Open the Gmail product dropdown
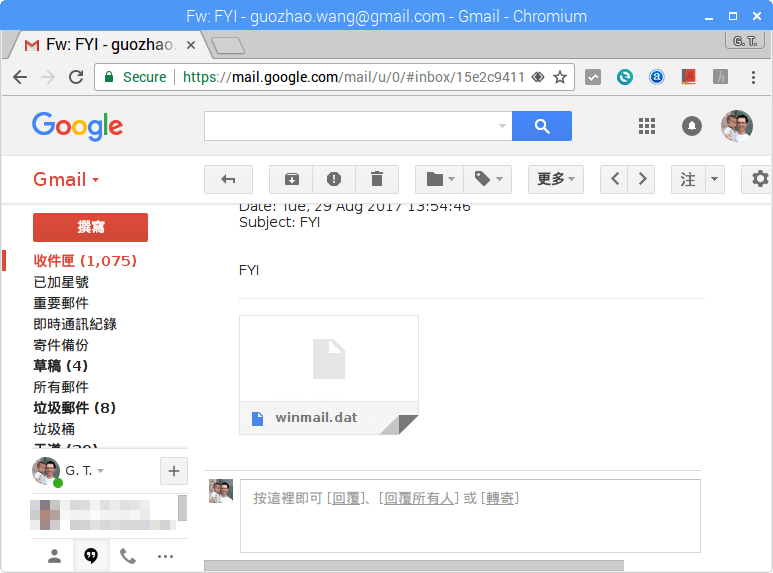Screen dimensions: 773x573 [66, 179]
